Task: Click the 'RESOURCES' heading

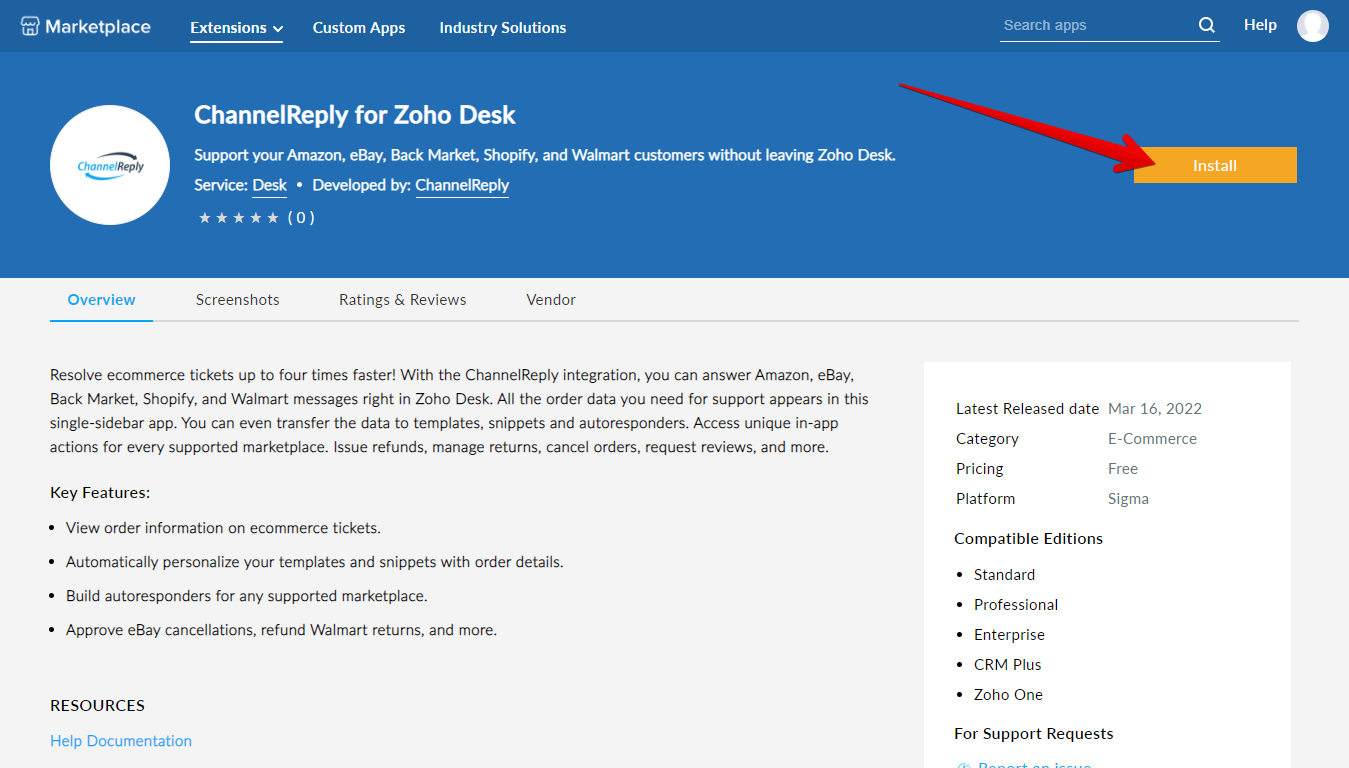Action: click(x=97, y=706)
